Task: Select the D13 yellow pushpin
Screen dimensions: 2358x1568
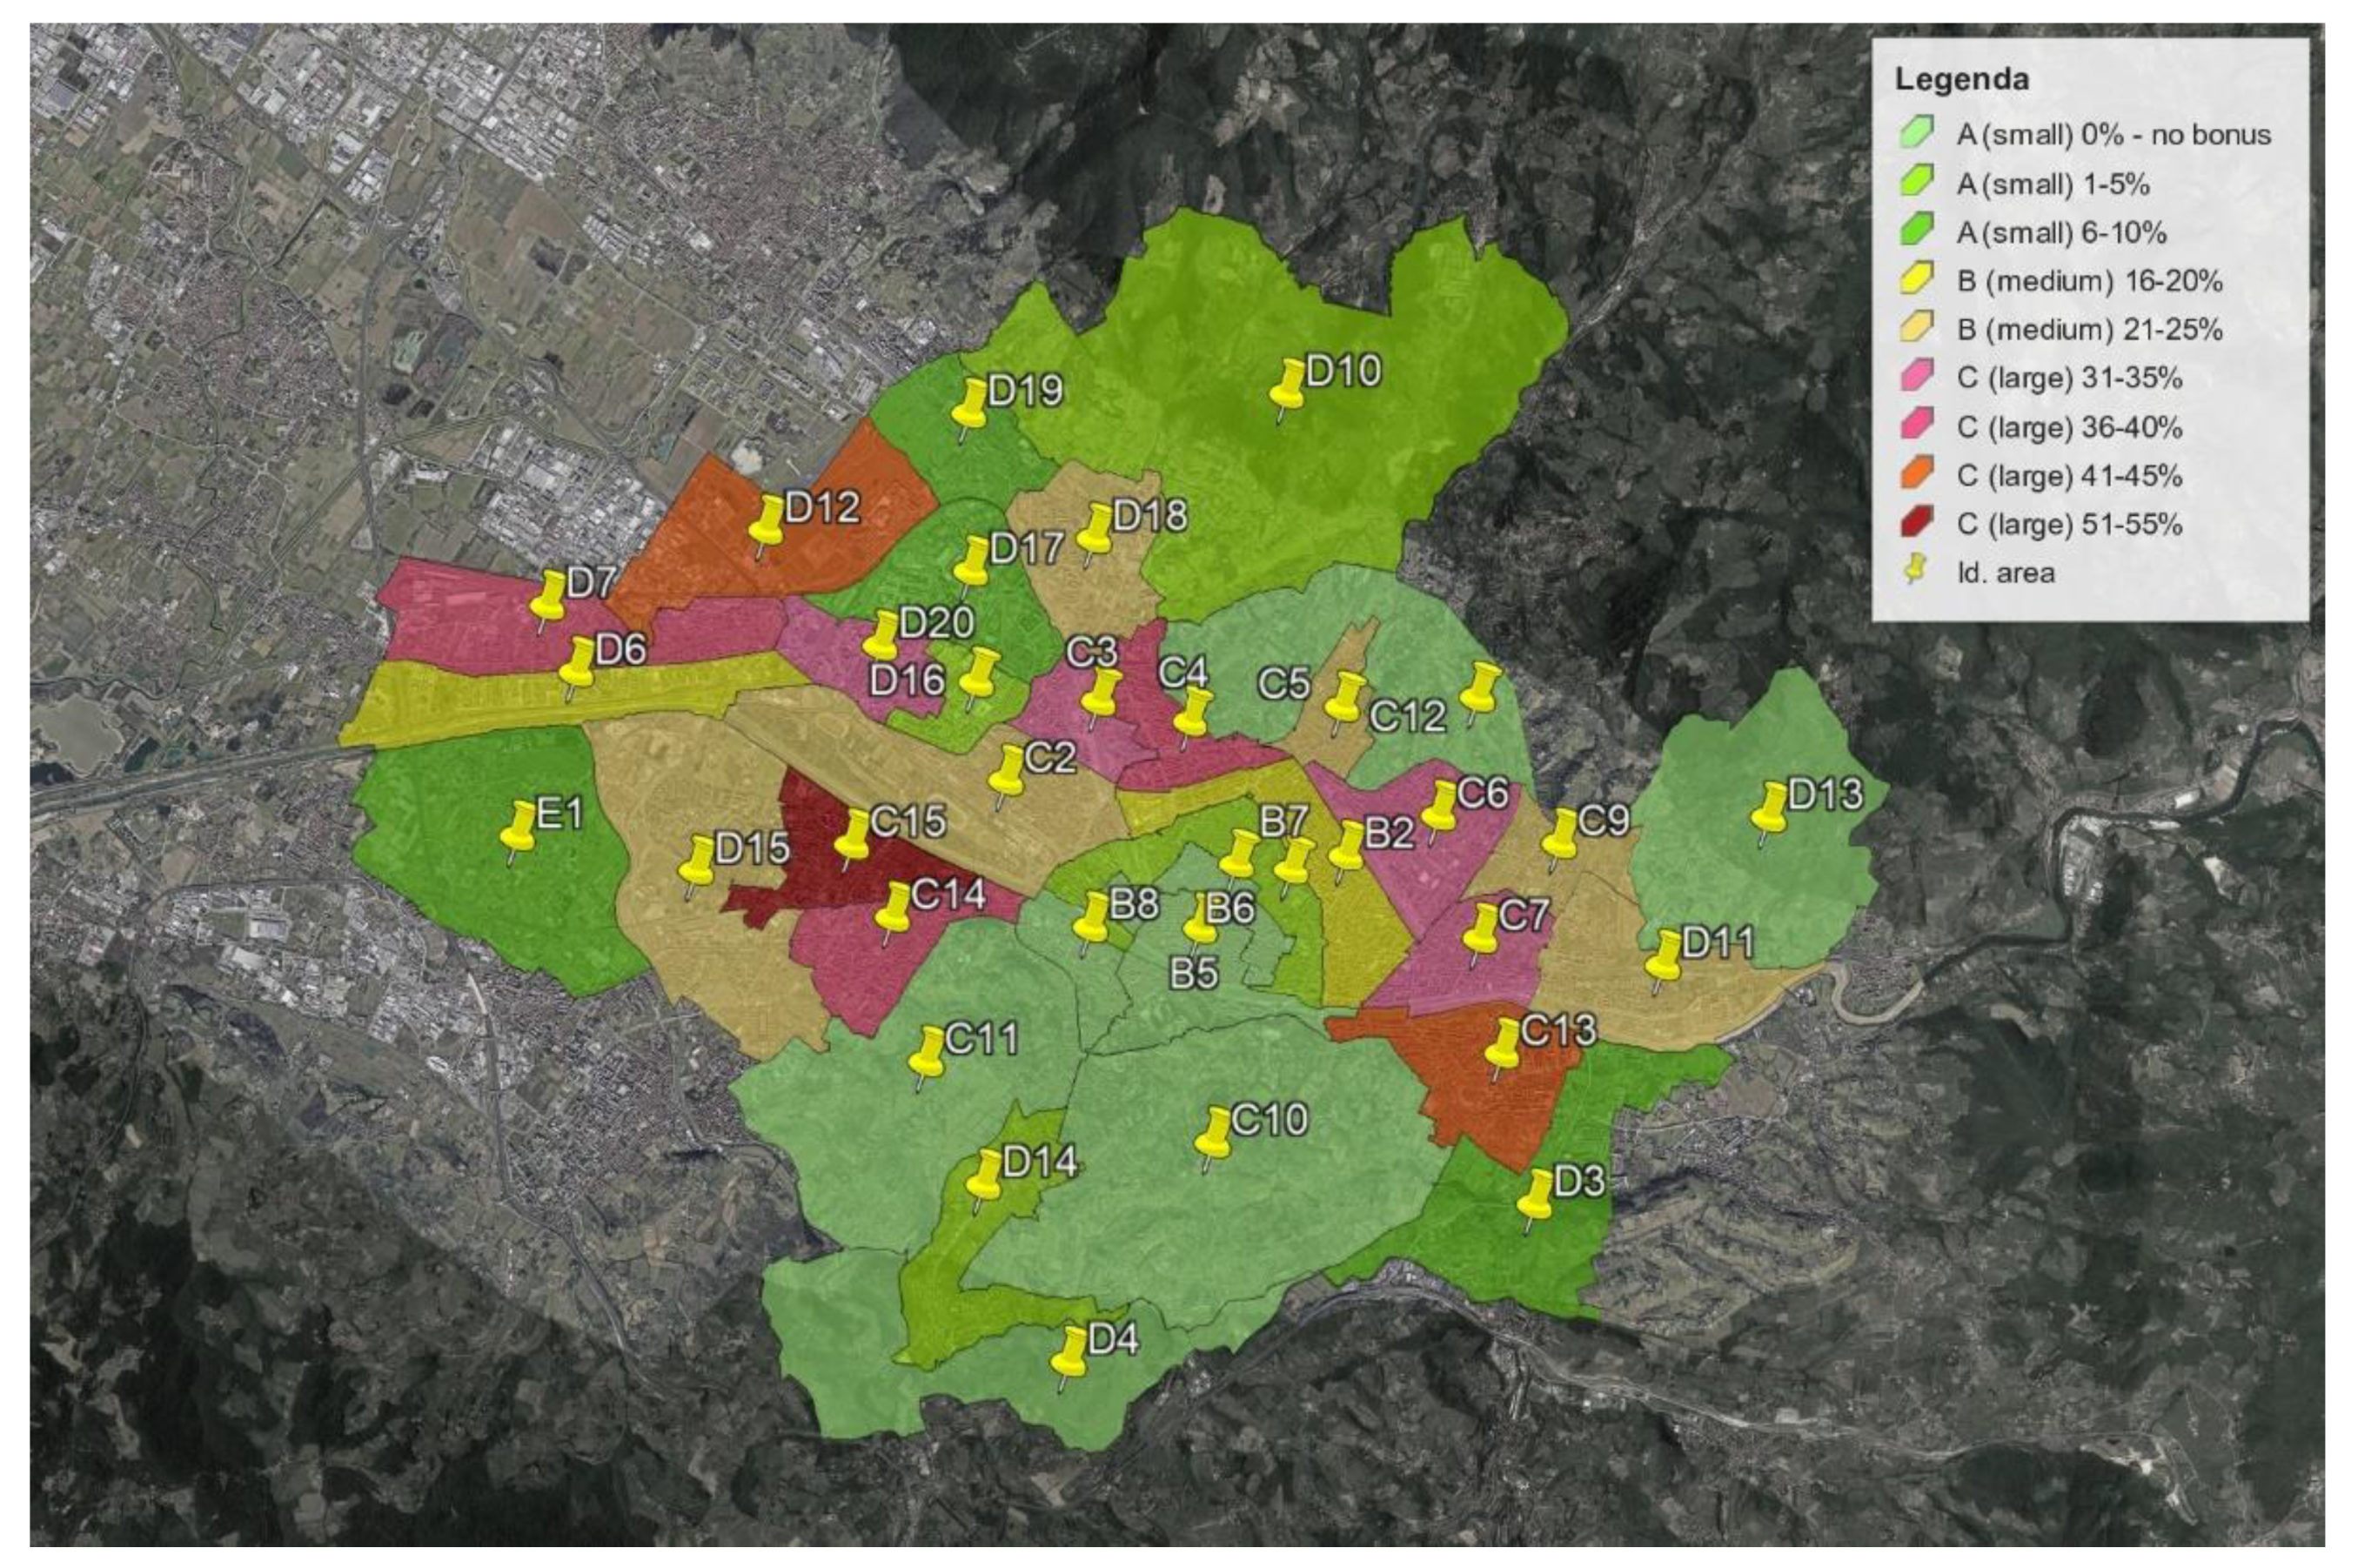Action: (x=1769, y=810)
